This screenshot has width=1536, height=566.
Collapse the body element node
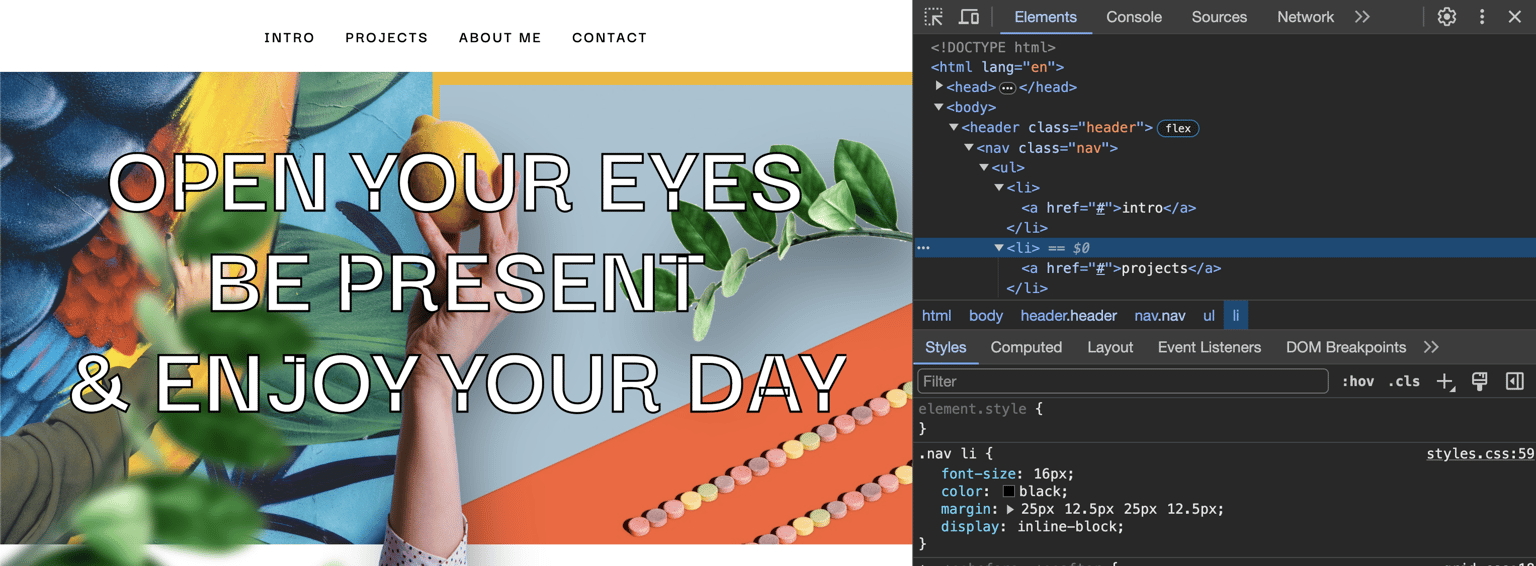[x=939, y=107]
